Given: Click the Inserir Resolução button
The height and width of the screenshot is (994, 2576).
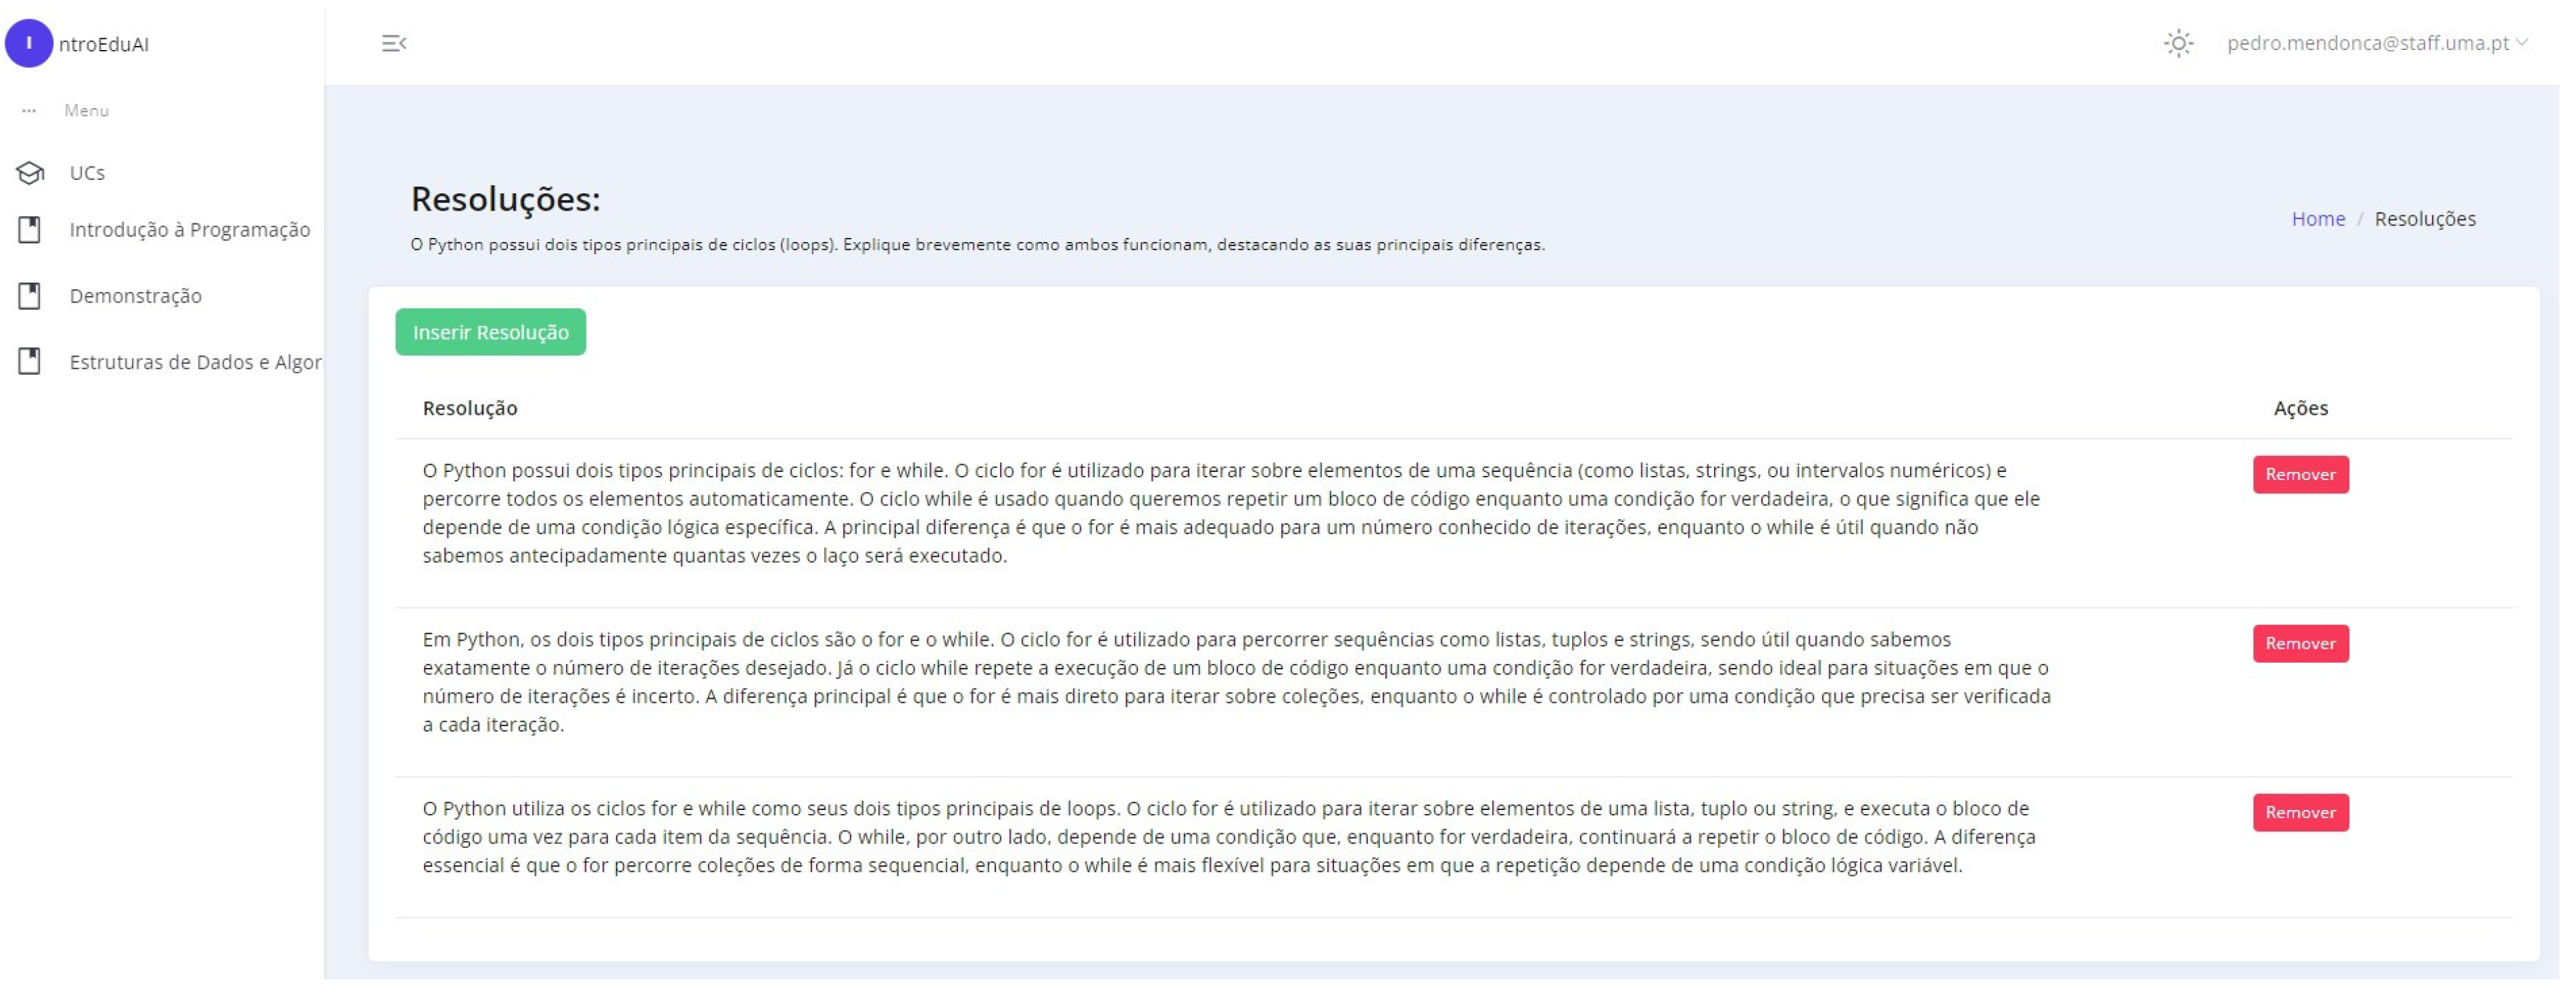Looking at the screenshot, I should point(490,332).
